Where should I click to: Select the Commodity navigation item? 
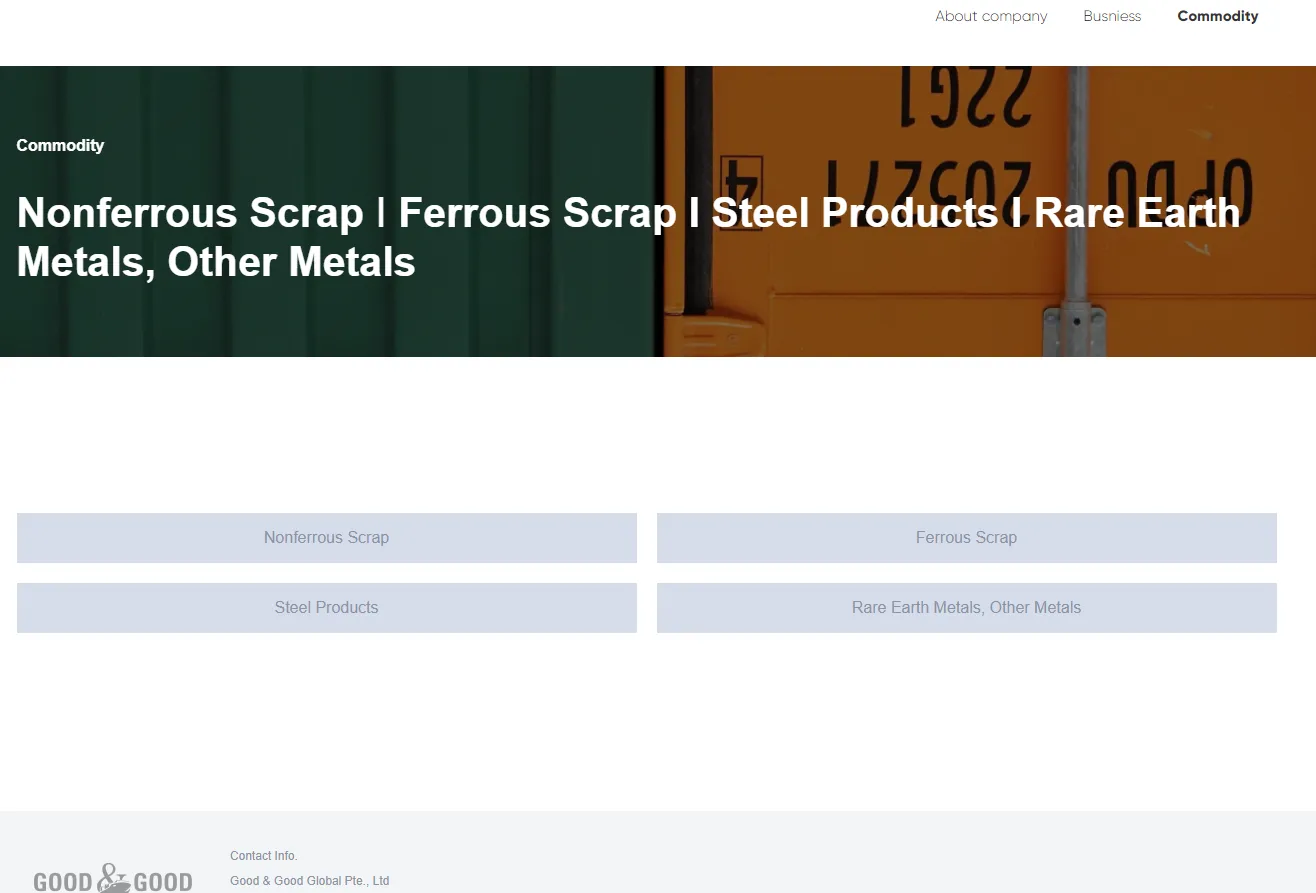(x=1218, y=16)
